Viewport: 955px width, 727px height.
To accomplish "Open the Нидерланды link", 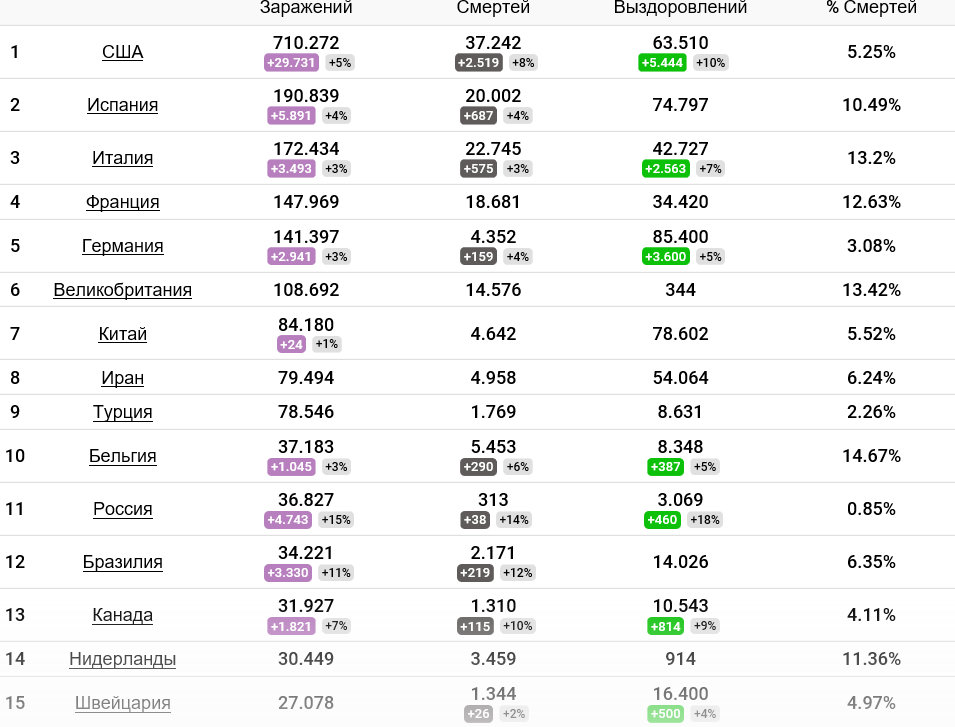I will pyautogui.click(x=122, y=659).
